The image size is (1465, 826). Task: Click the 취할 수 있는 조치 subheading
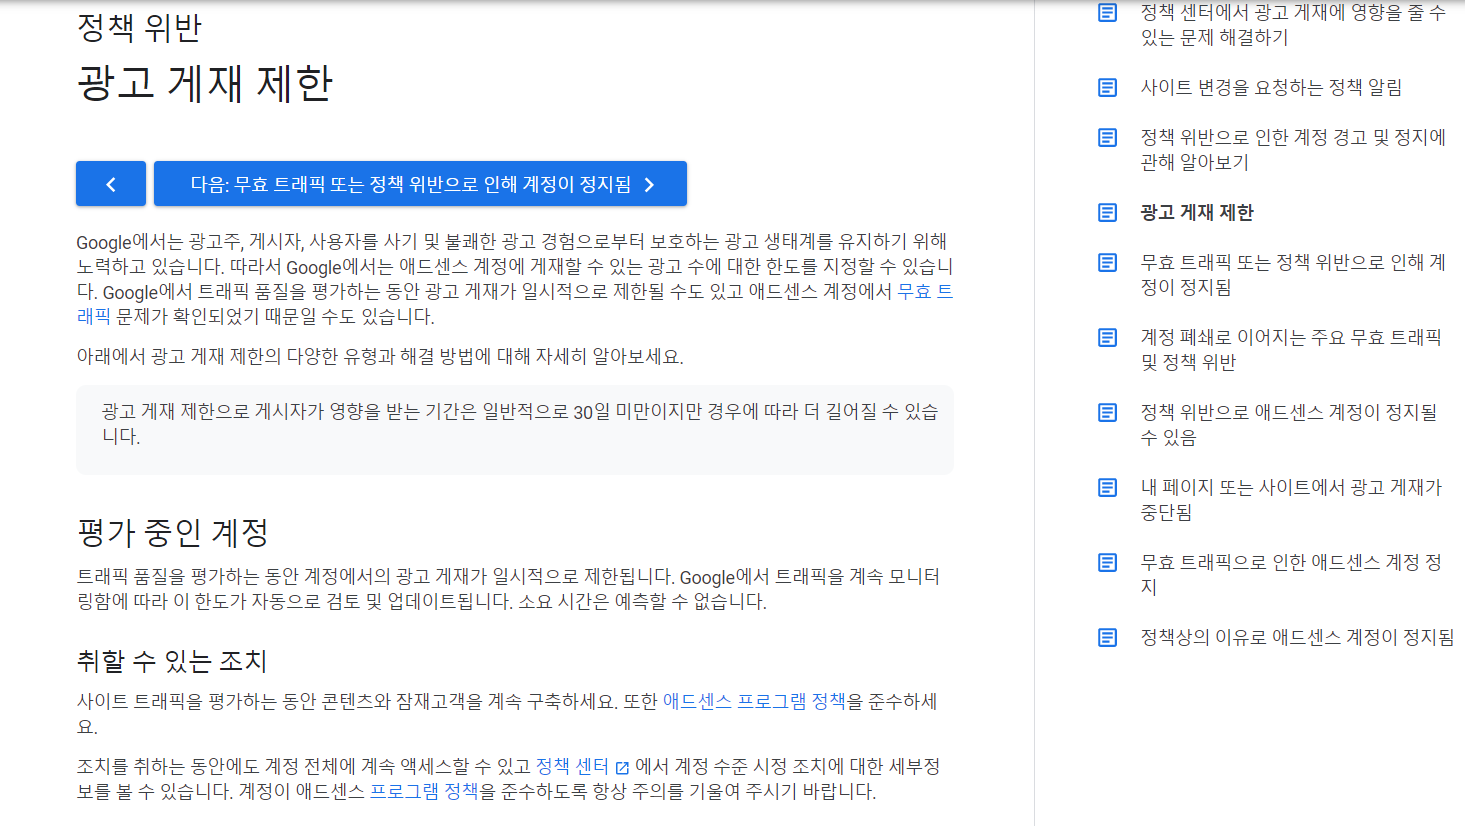[172, 661]
